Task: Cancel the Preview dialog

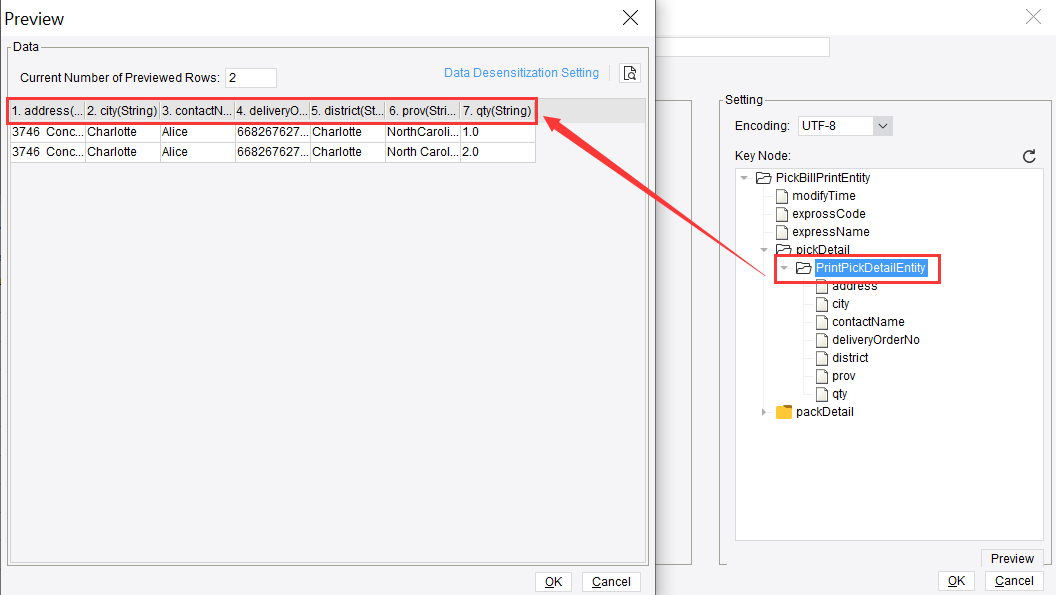Action: (610, 581)
